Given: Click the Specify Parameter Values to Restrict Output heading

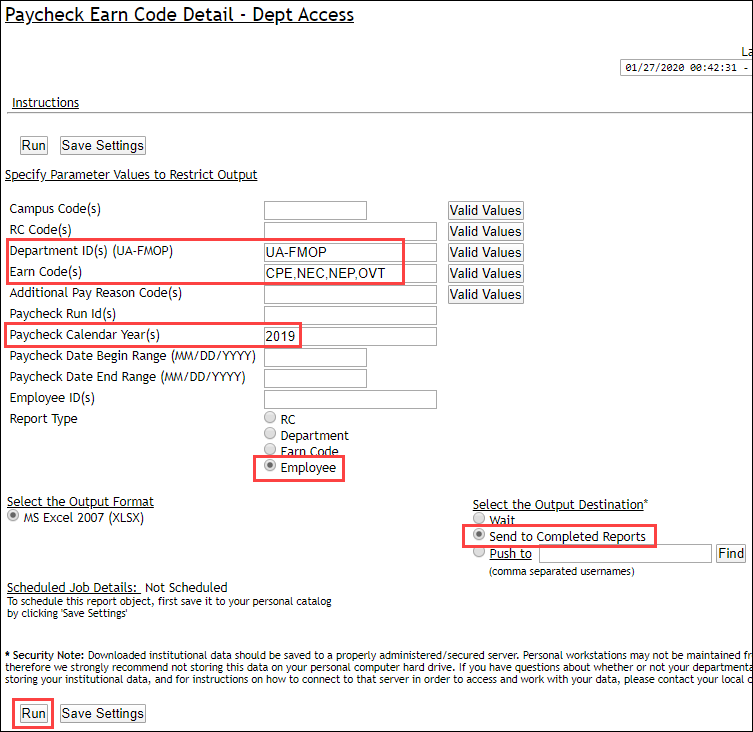Looking at the screenshot, I should 131,174.
